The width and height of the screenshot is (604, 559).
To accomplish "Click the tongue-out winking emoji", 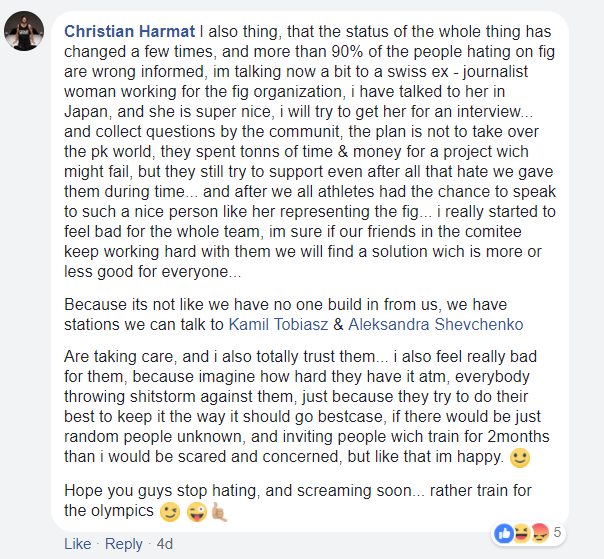I will (x=195, y=511).
